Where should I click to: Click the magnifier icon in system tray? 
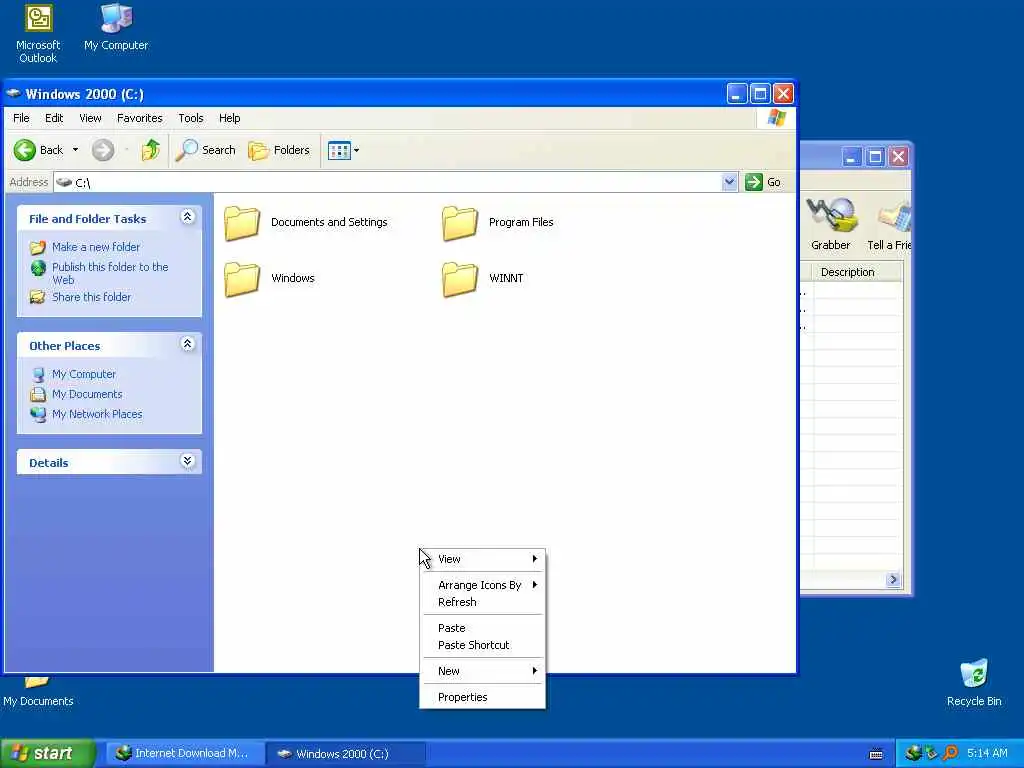click(x=950, y=754)
